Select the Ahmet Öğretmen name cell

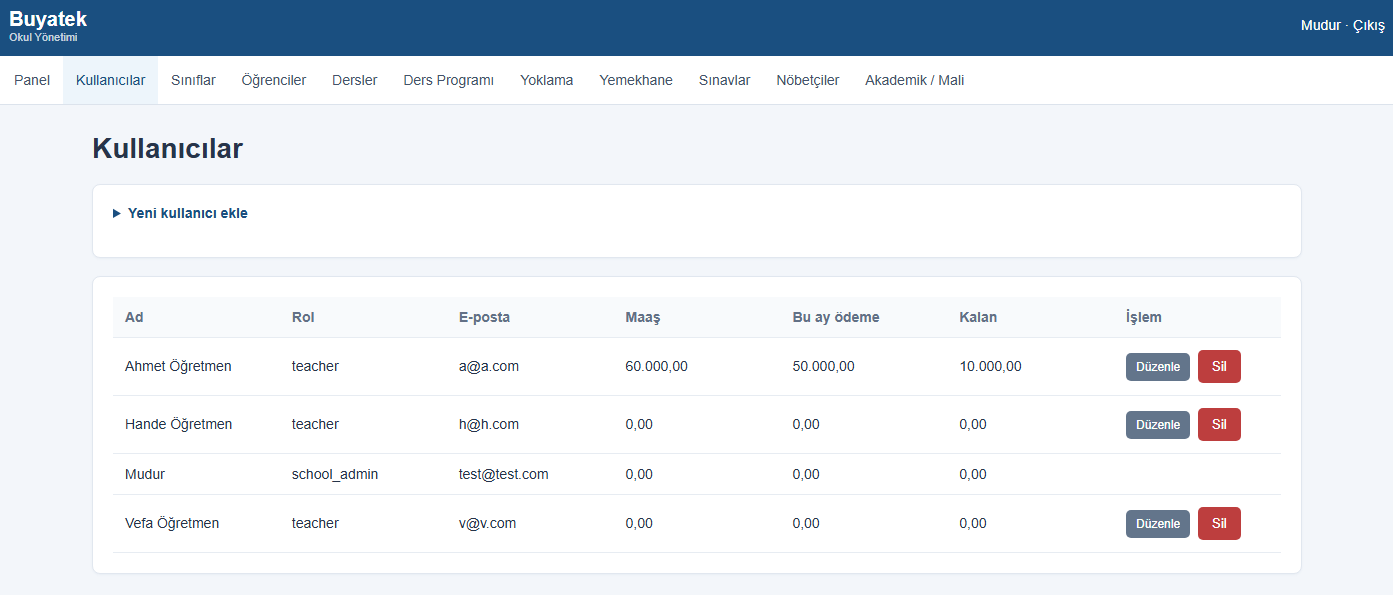tap(178, 366)
